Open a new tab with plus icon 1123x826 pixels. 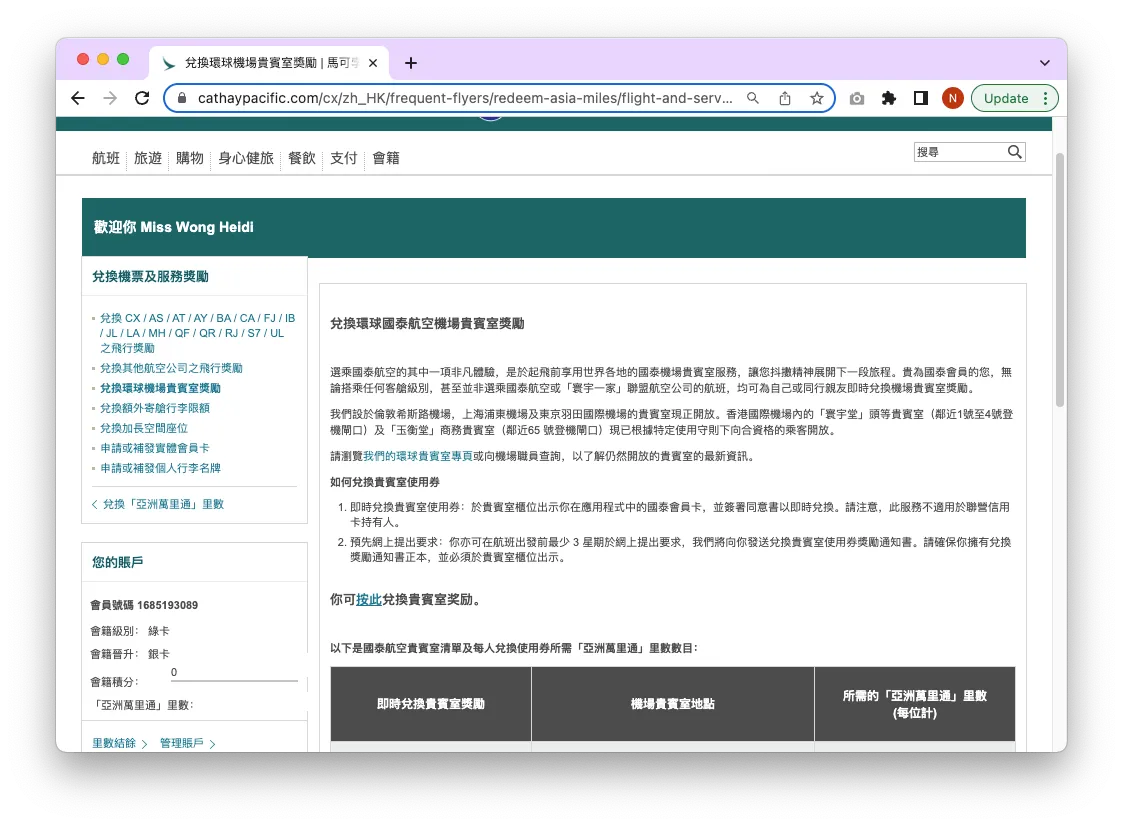point(410,63)
